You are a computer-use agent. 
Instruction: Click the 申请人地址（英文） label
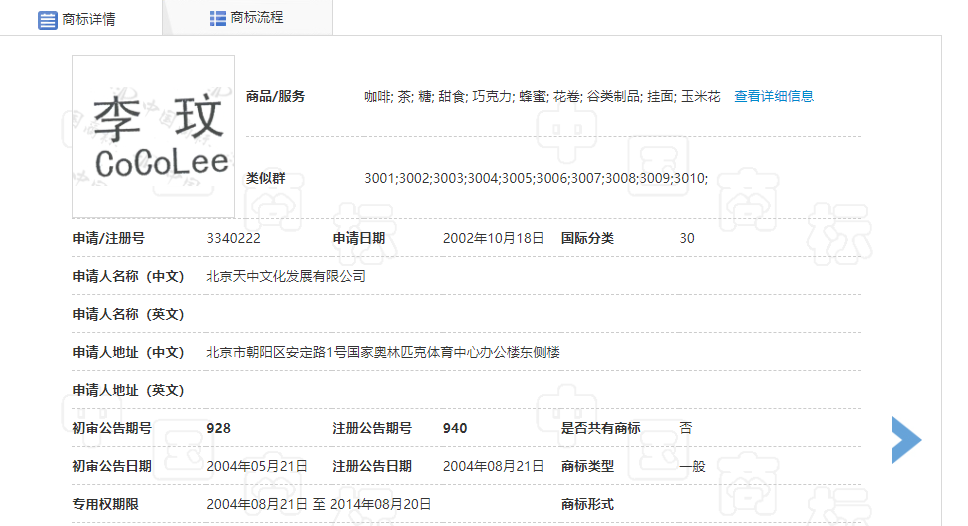(x=128, y=390)
